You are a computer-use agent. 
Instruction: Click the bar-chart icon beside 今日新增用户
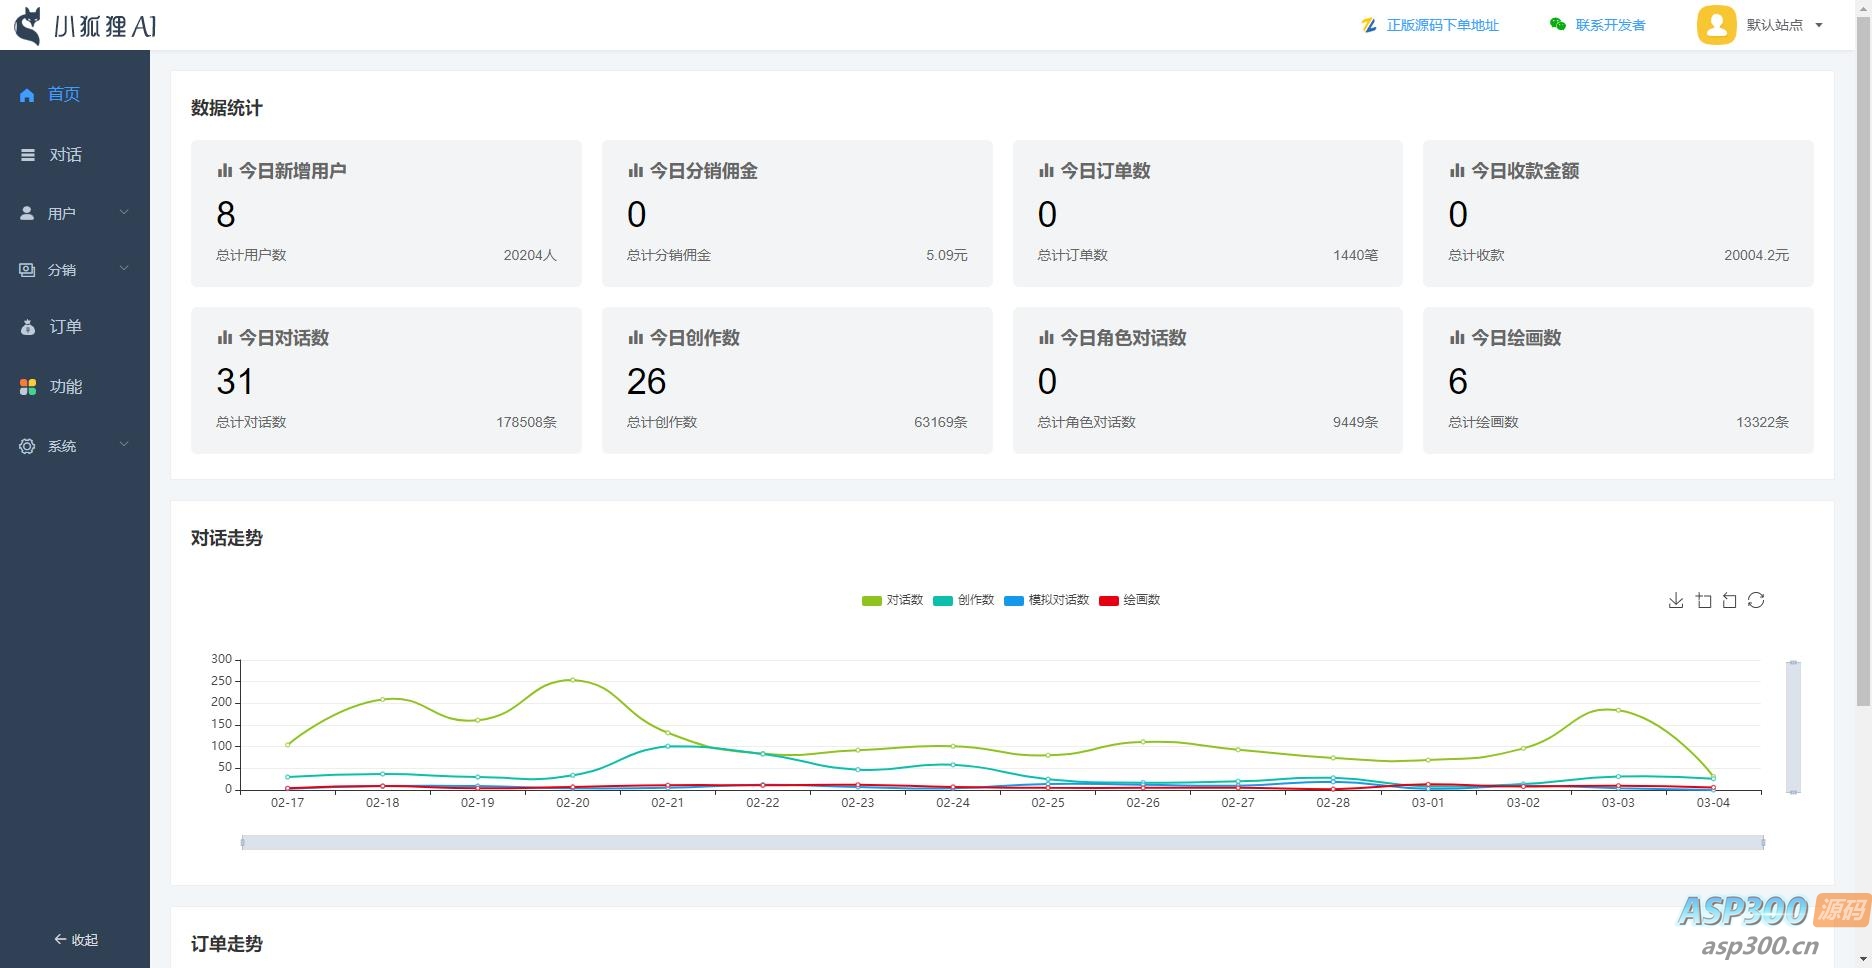[x=225, y=171]
